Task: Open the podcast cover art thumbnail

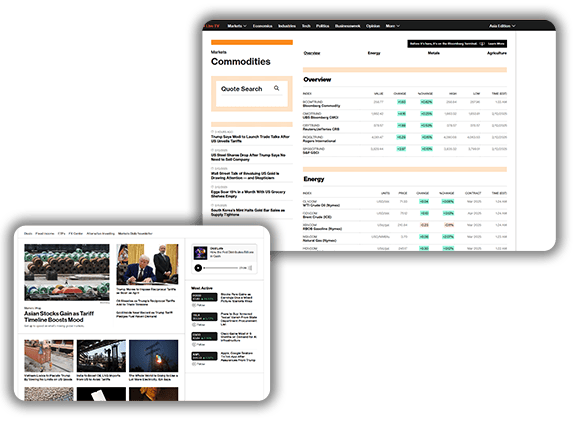Action: tap(200, 253)
